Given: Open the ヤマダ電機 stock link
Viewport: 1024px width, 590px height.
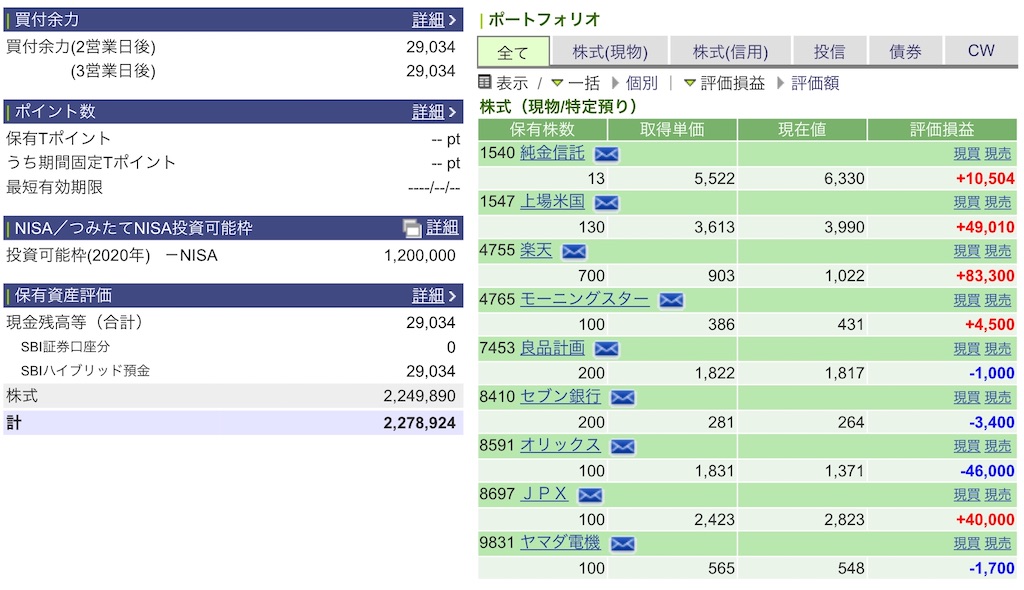Looking at the screenshot, I should coord(560,543).
